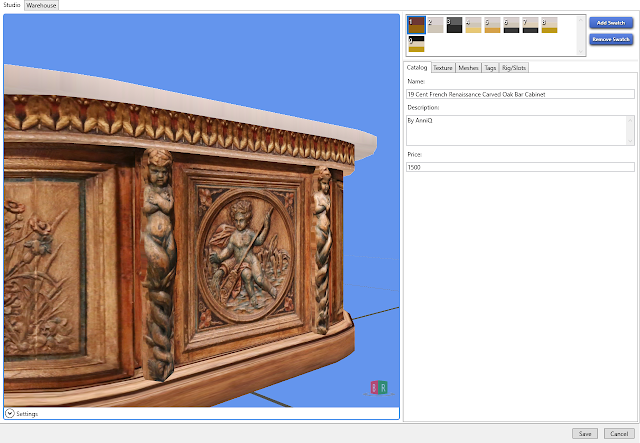Screen dimensions: 640x443
Task: Switch to the Catalog tab
Action: (417, 67)
